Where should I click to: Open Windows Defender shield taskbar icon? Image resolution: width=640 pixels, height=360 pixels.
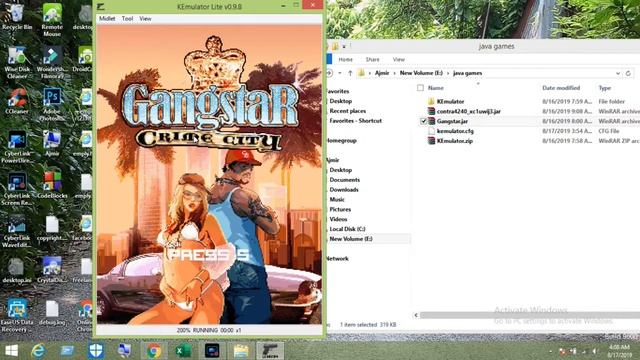[96, 351]
